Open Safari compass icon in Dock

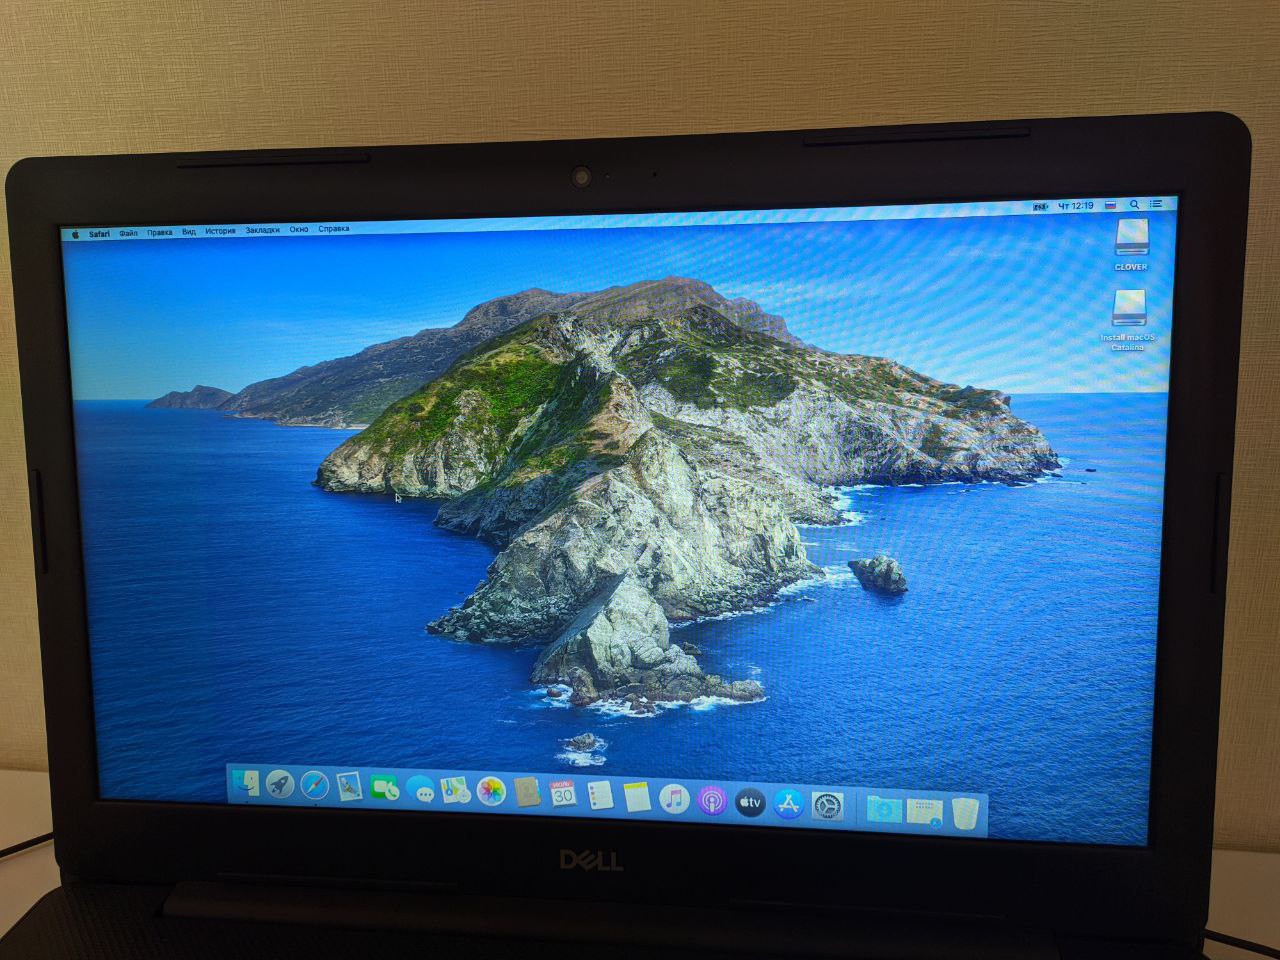[315, 786]
